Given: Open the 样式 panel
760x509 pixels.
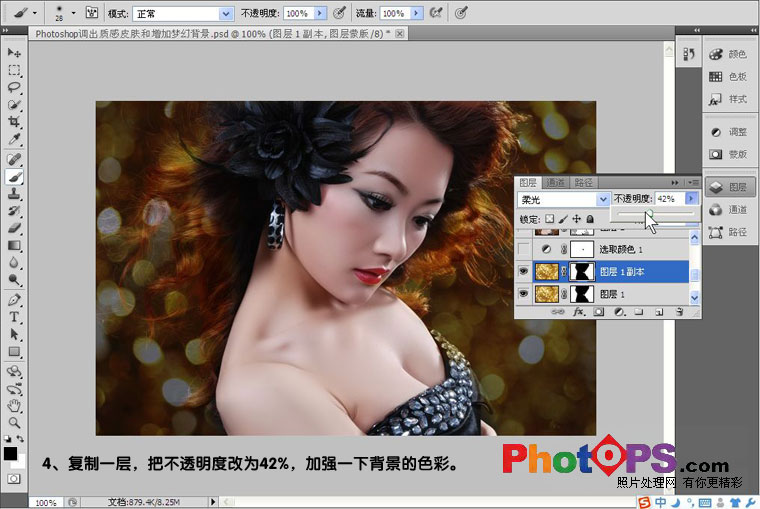Looking at the screenshot, I should coord(729,99).
